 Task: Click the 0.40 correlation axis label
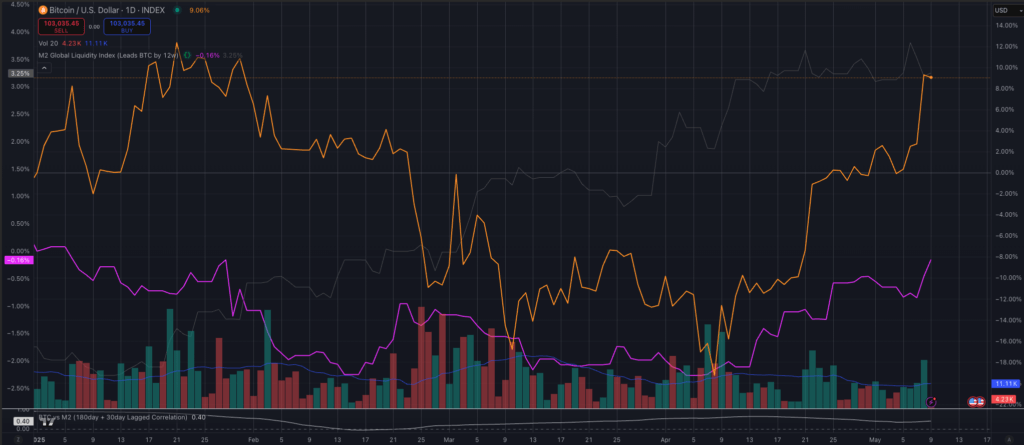pyautogui.click(x=22, y=421)
